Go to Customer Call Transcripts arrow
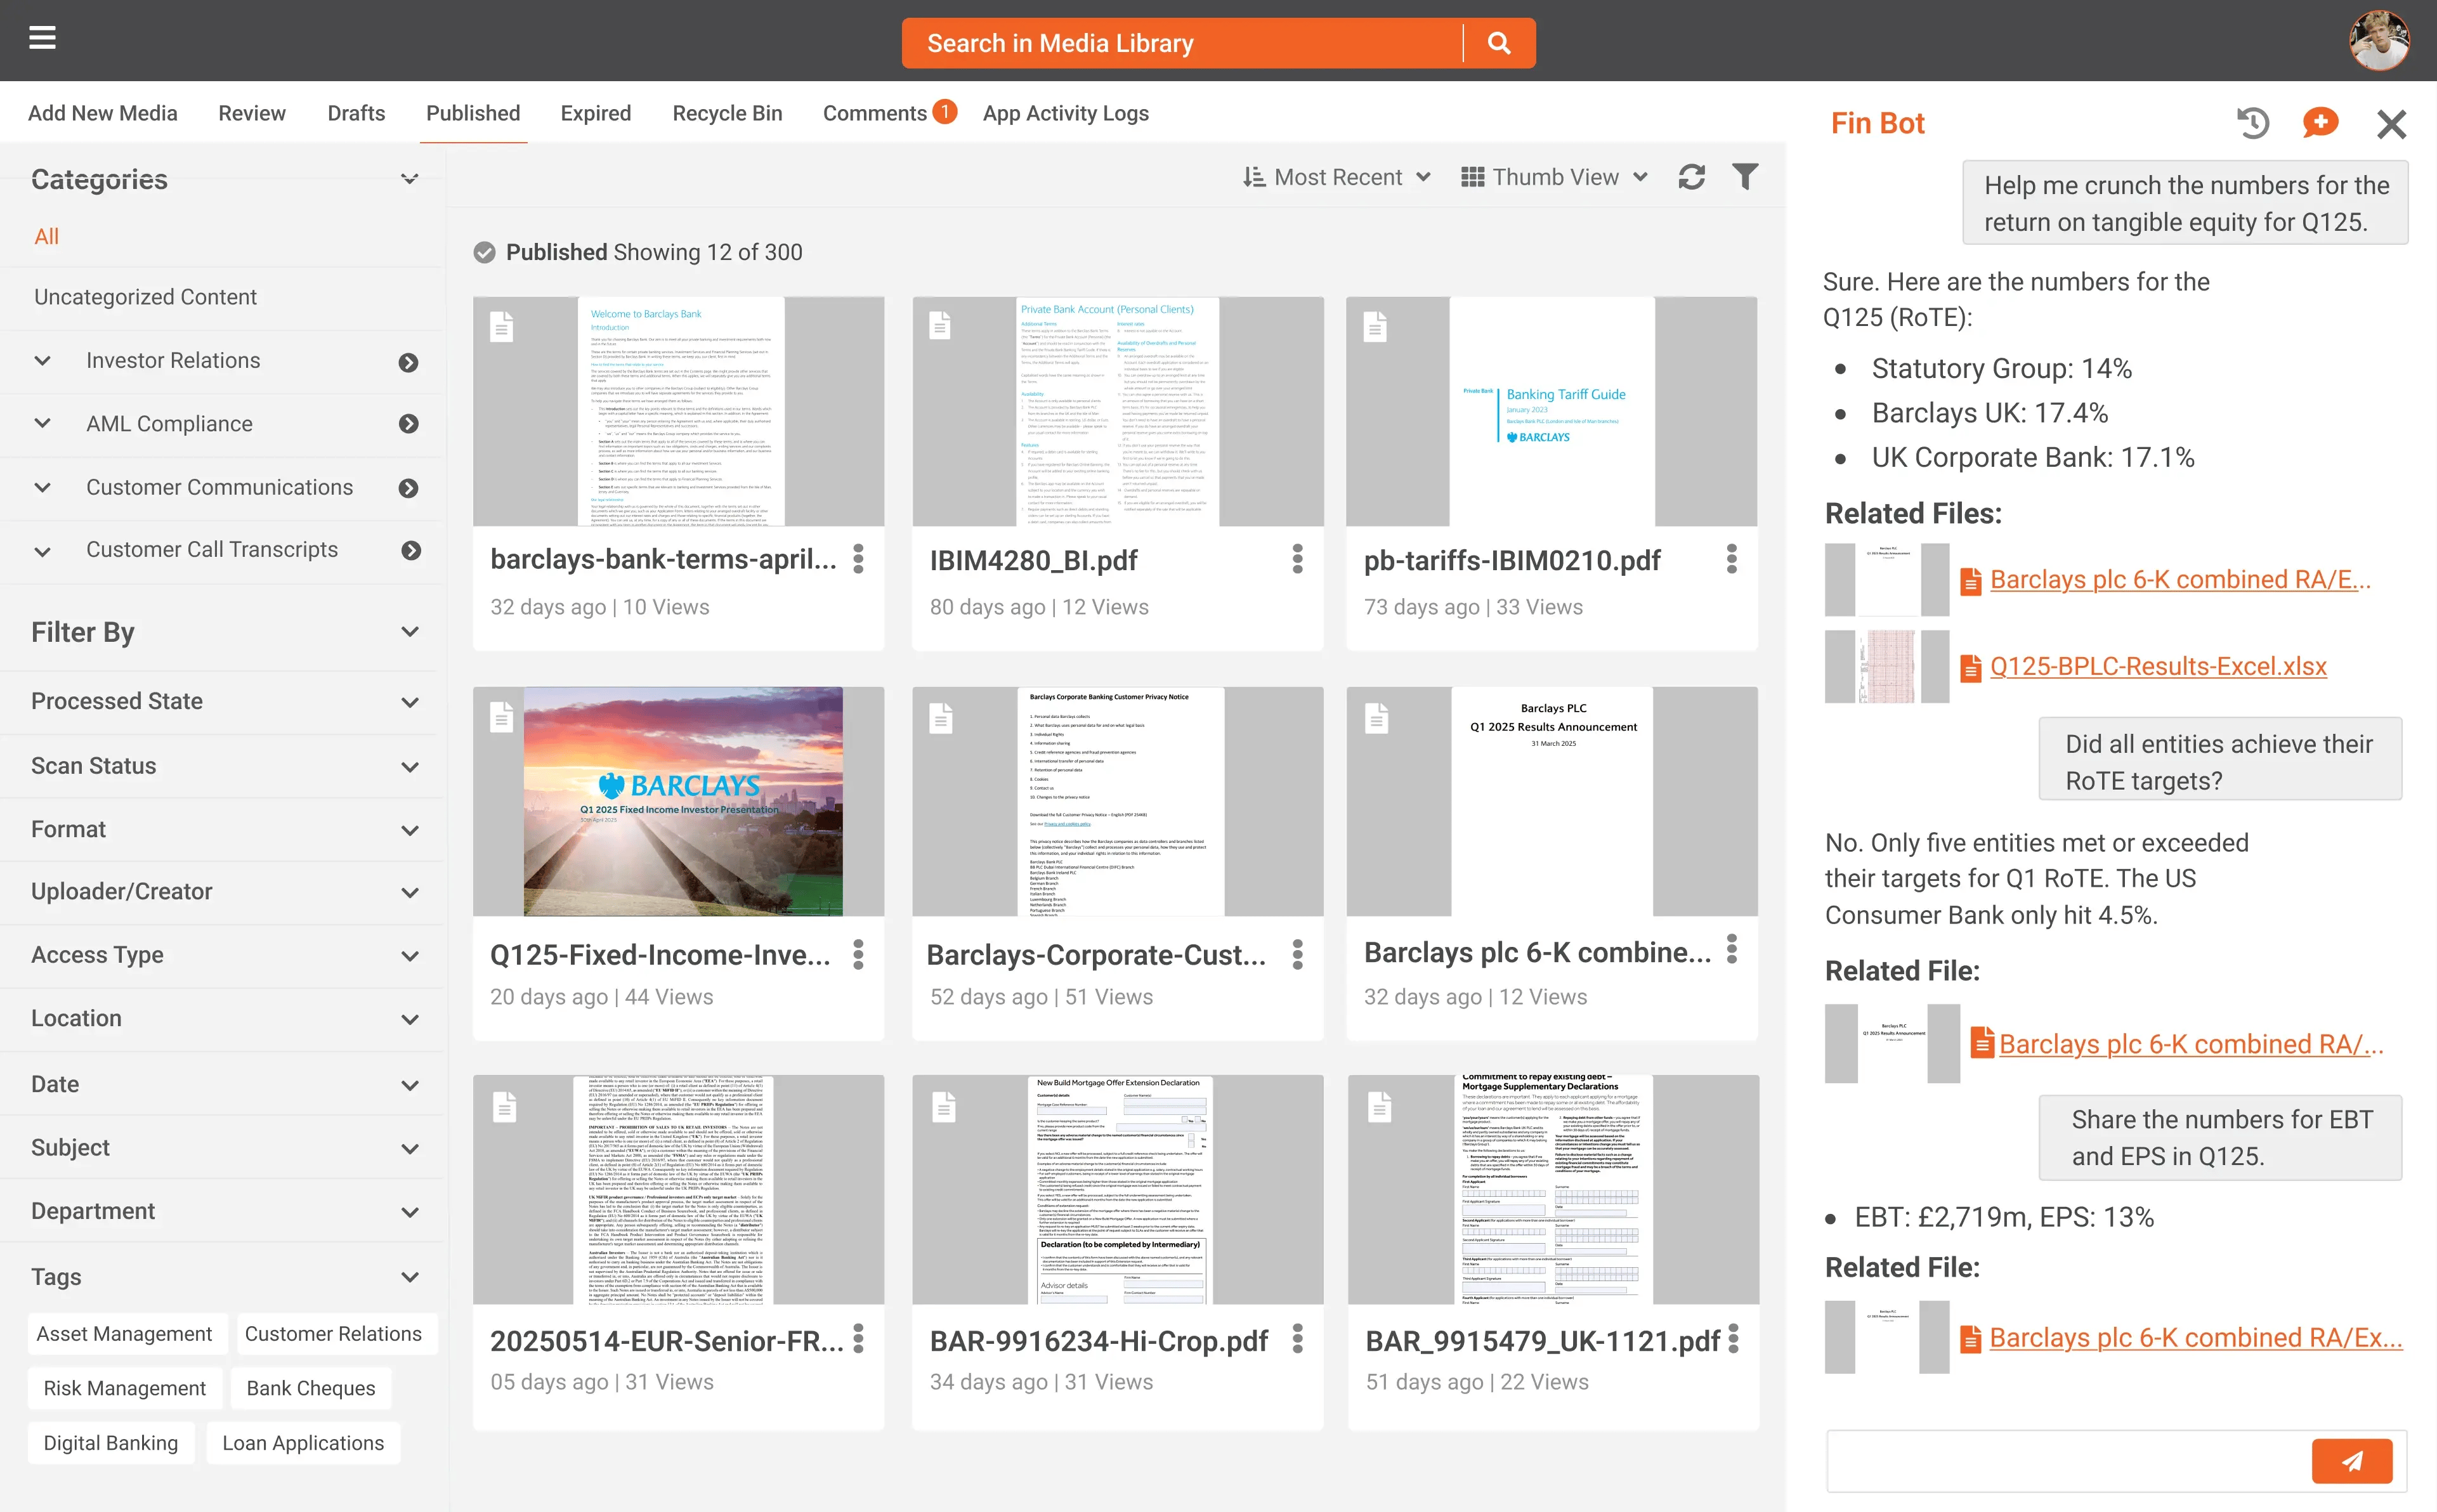The image size is (2437, 1512). (411, 550)
